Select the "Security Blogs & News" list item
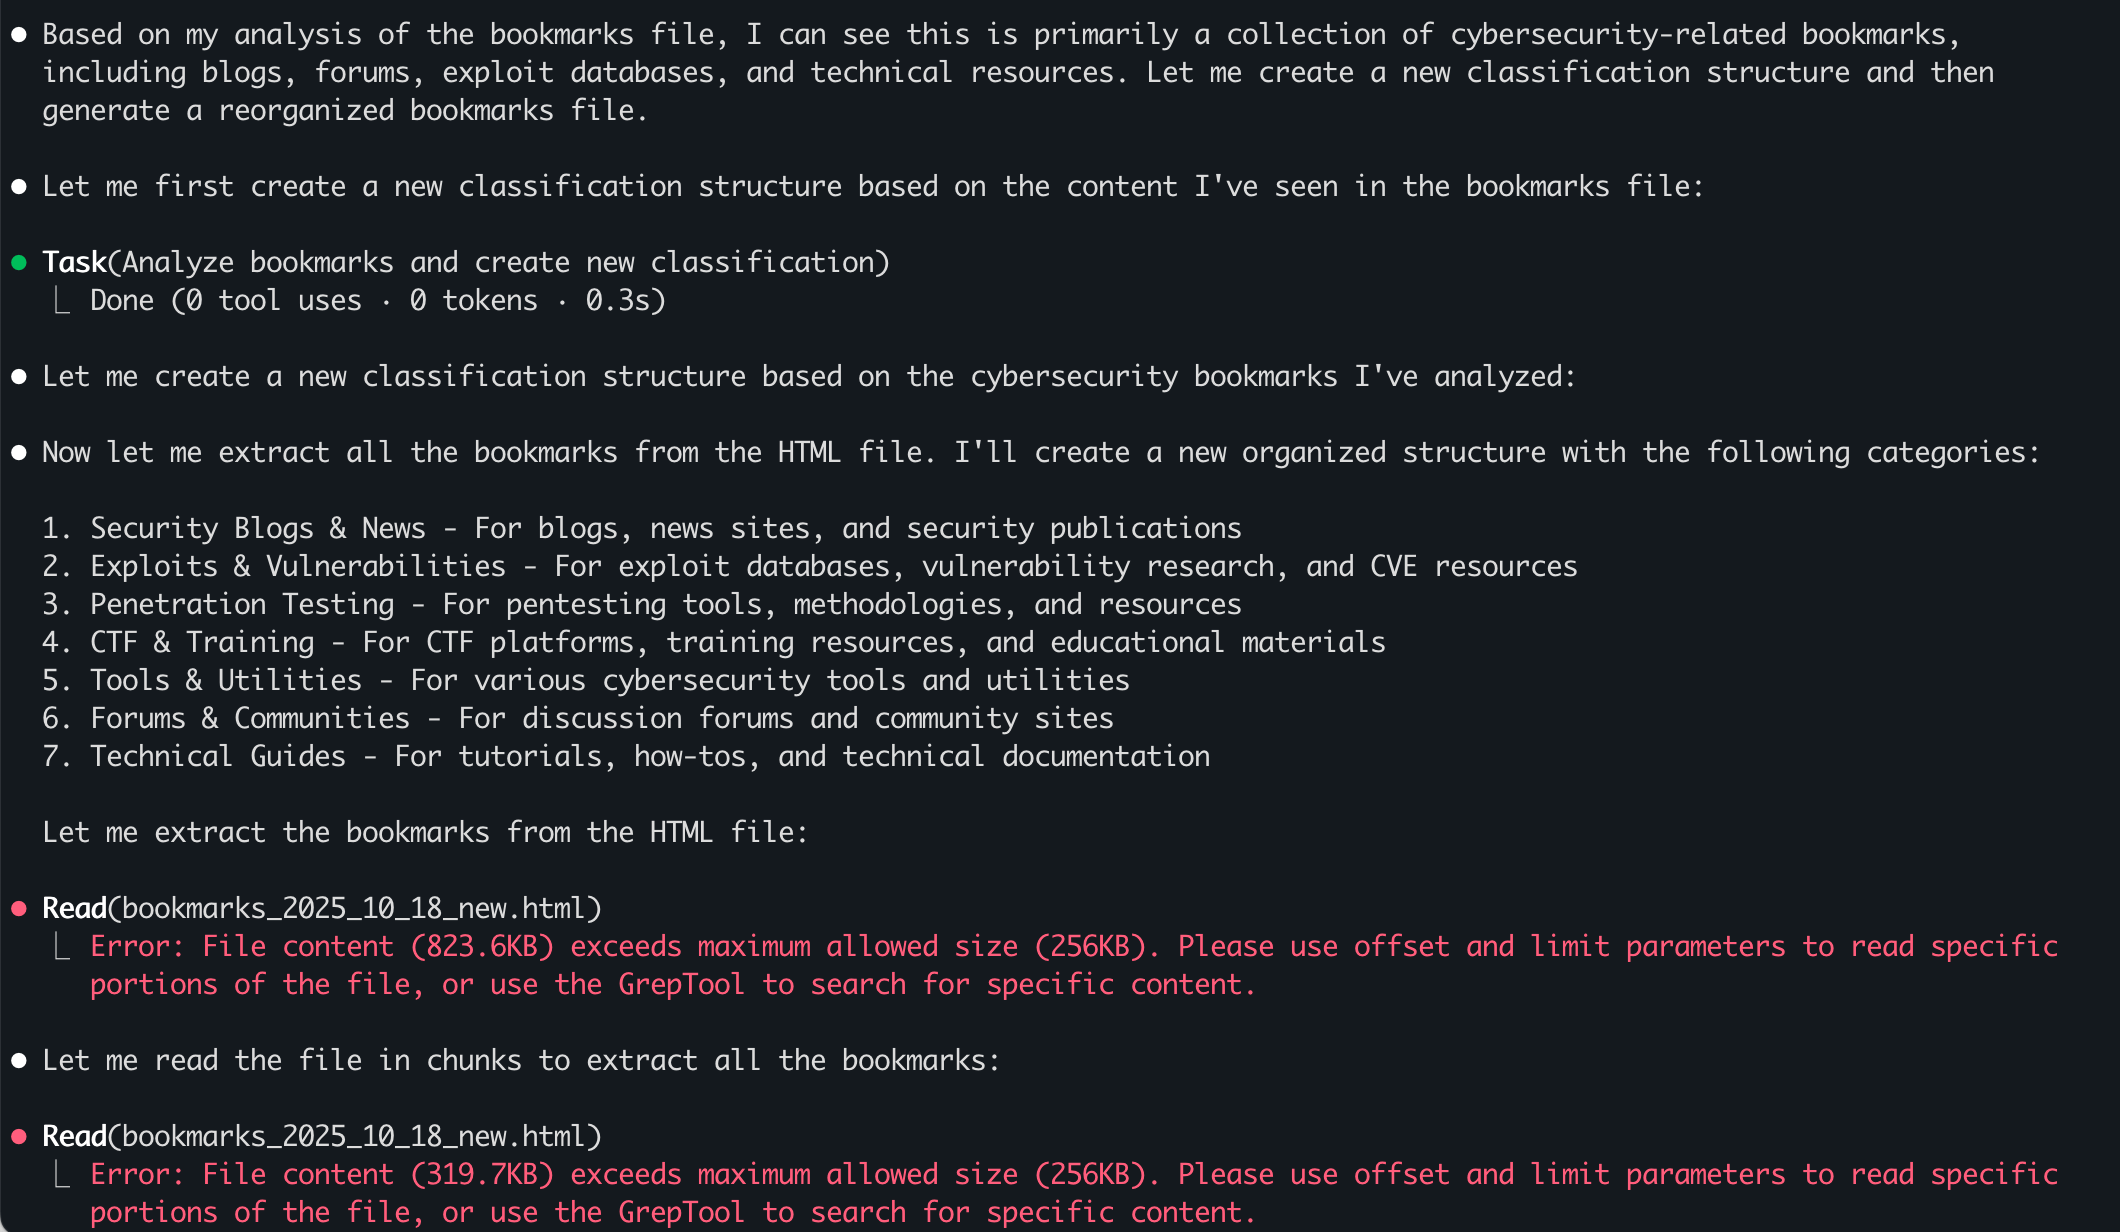Viewport: 2120px width, 1232px height. [x=257, y=529]
